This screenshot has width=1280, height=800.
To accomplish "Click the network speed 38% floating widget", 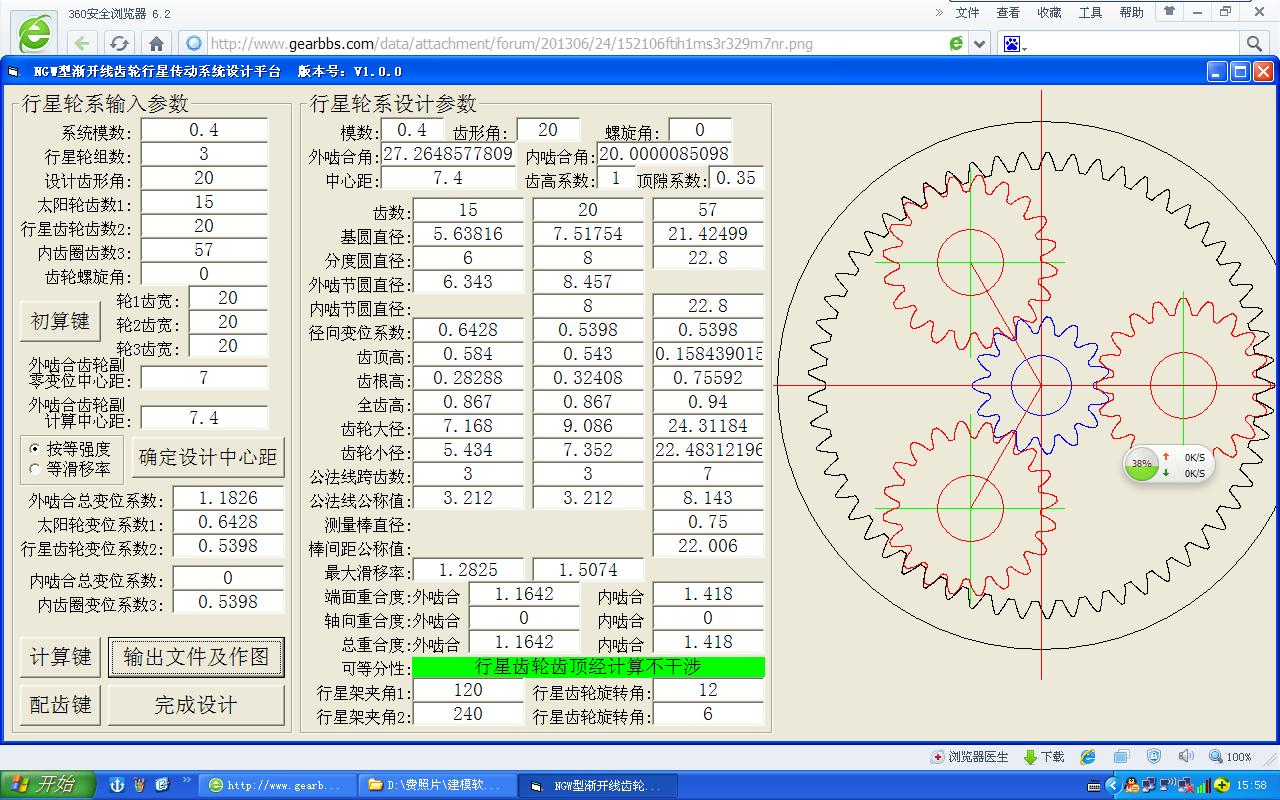I will tap(1168, 464).
